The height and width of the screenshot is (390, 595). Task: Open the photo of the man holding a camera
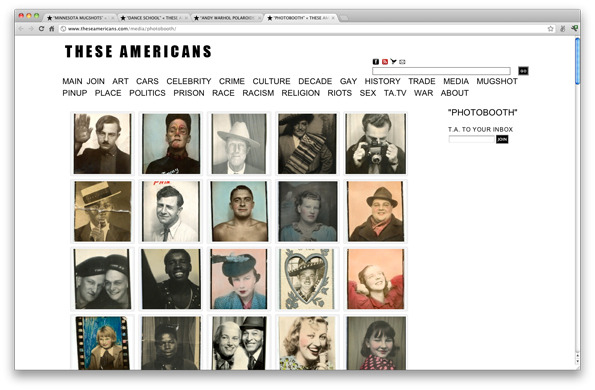pyautogui.click(x=376, y=144)
